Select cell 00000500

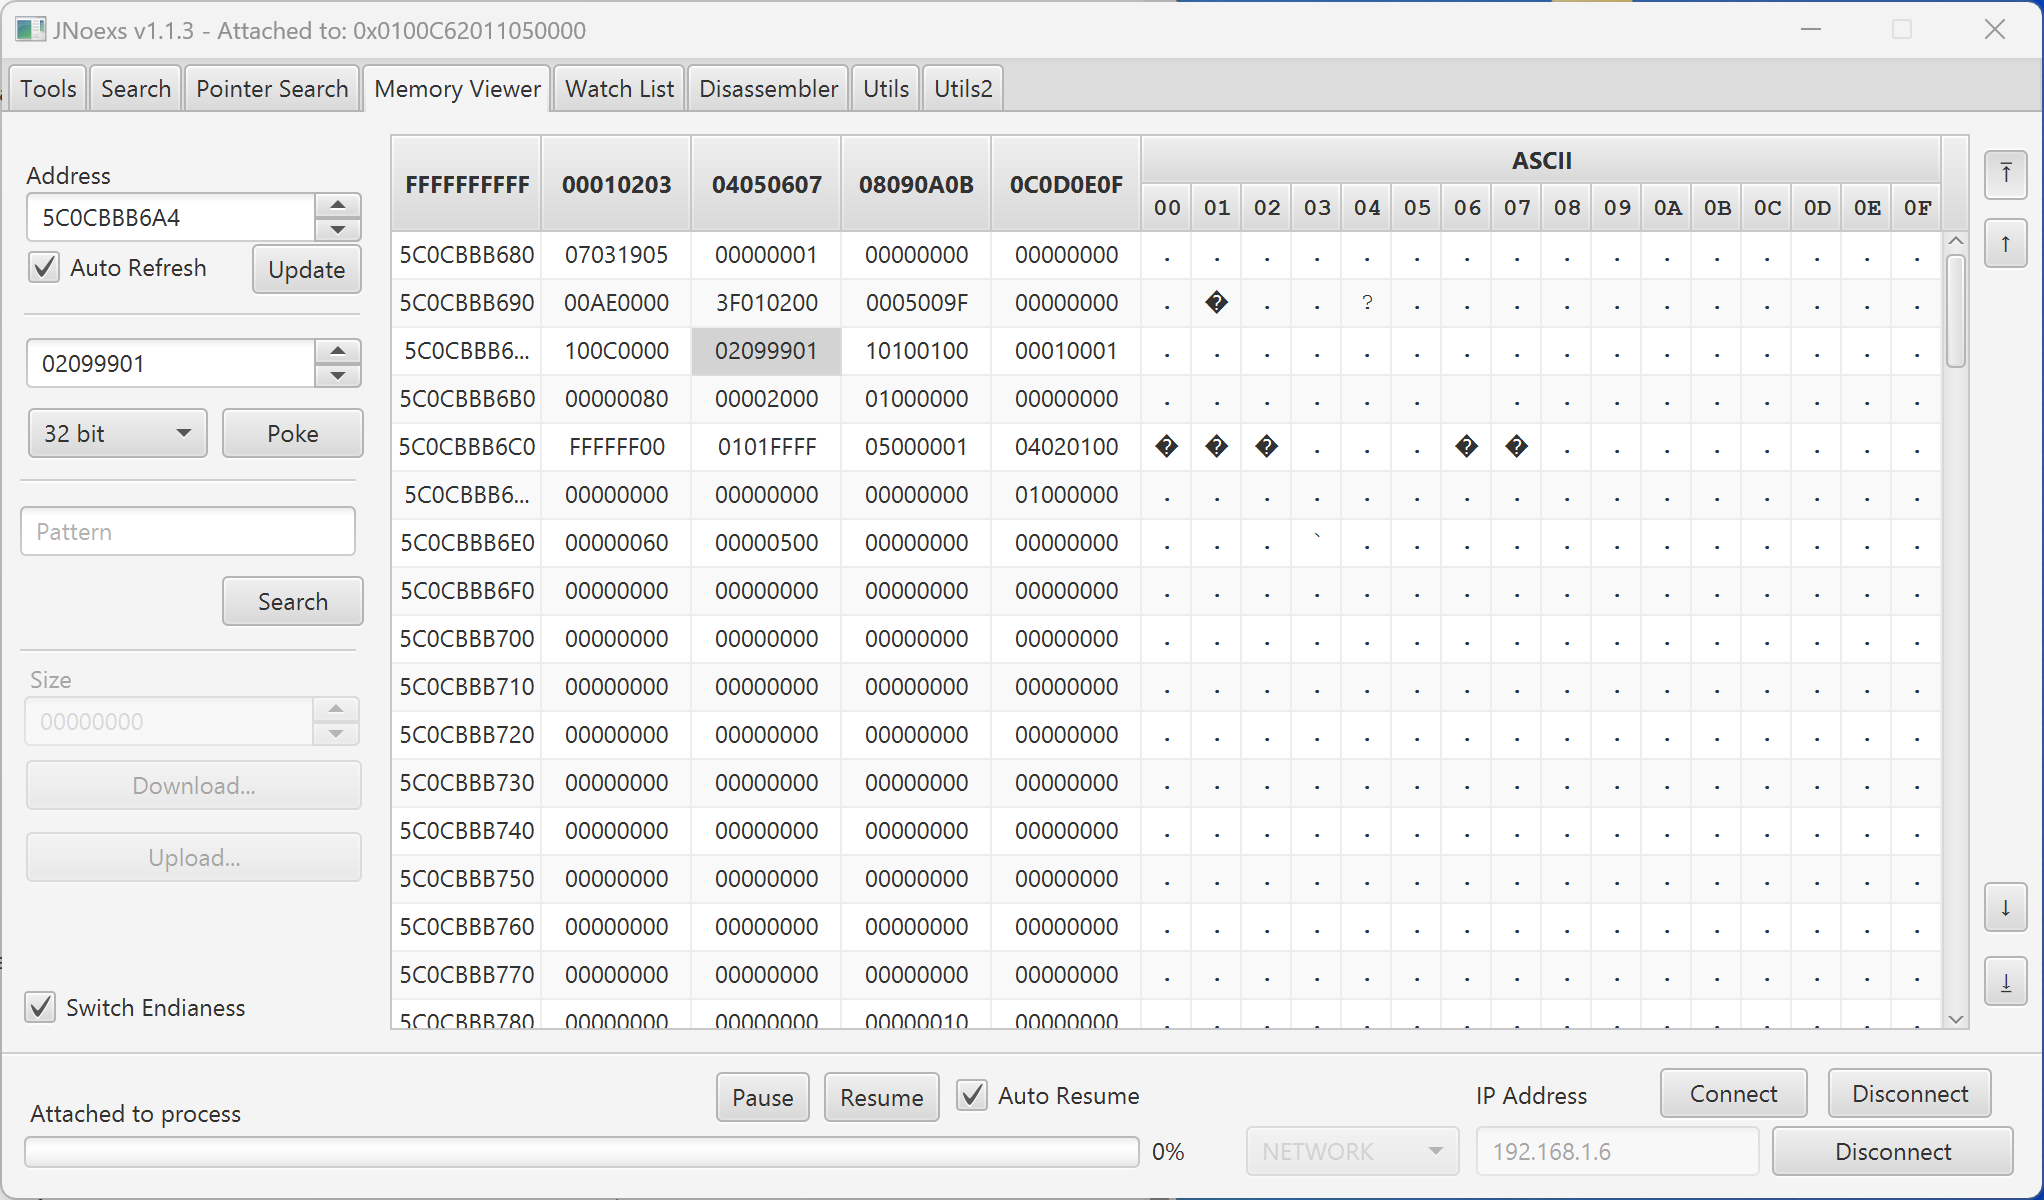[766, 543]
